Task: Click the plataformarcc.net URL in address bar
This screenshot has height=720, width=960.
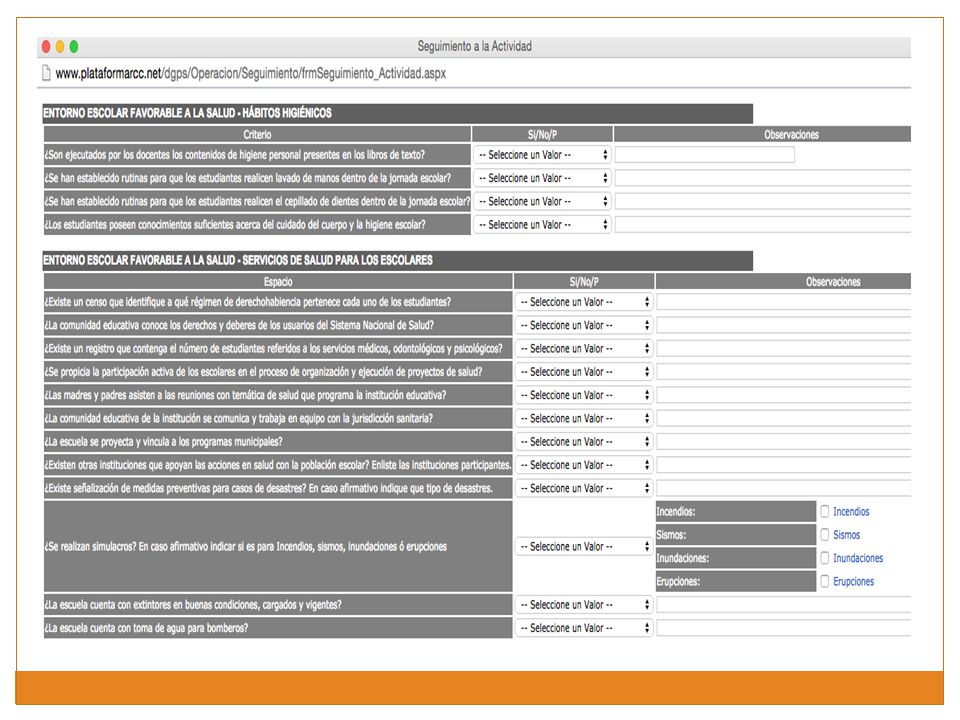Action: [250, 73]
